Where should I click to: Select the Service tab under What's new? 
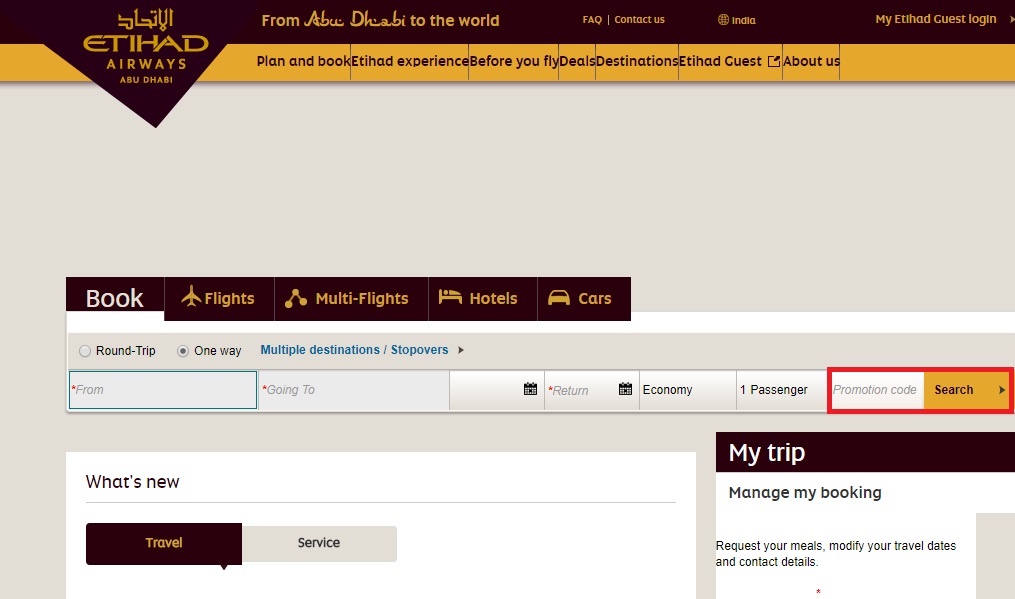click(x=319, y=543)
